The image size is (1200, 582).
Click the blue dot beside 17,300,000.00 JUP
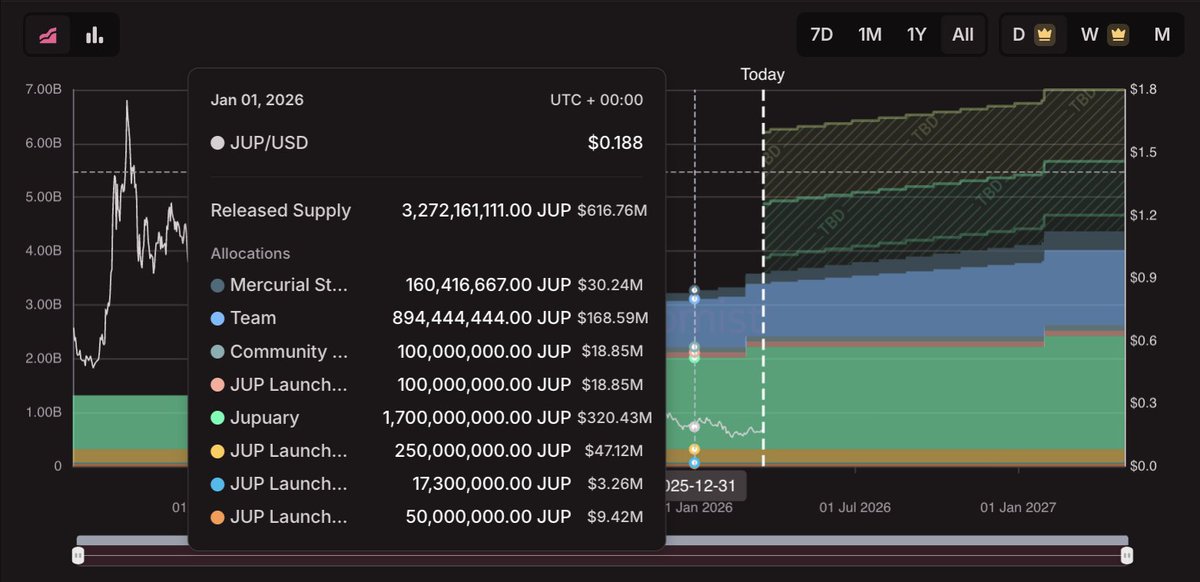[217, 484]
